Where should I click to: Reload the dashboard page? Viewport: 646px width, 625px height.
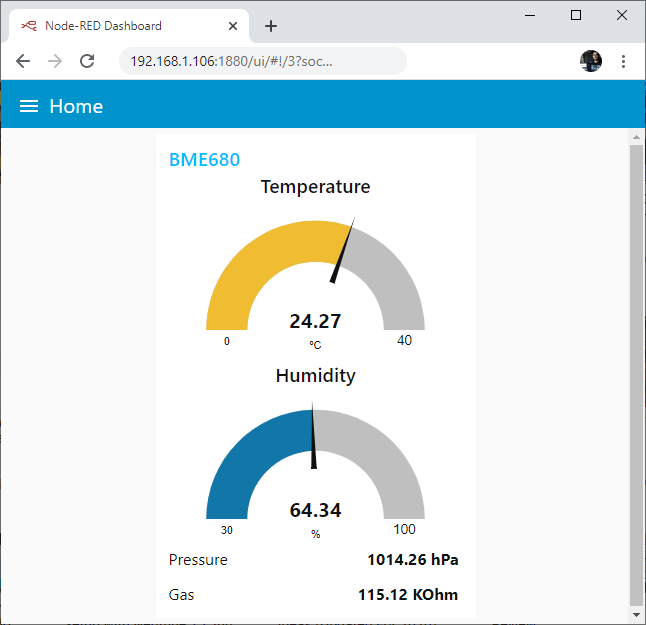click(x=87, y=61)
